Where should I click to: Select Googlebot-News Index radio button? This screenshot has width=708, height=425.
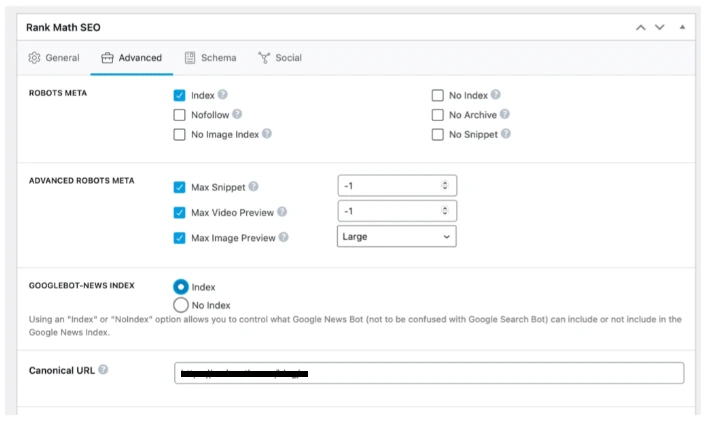[x=181, y=287]
